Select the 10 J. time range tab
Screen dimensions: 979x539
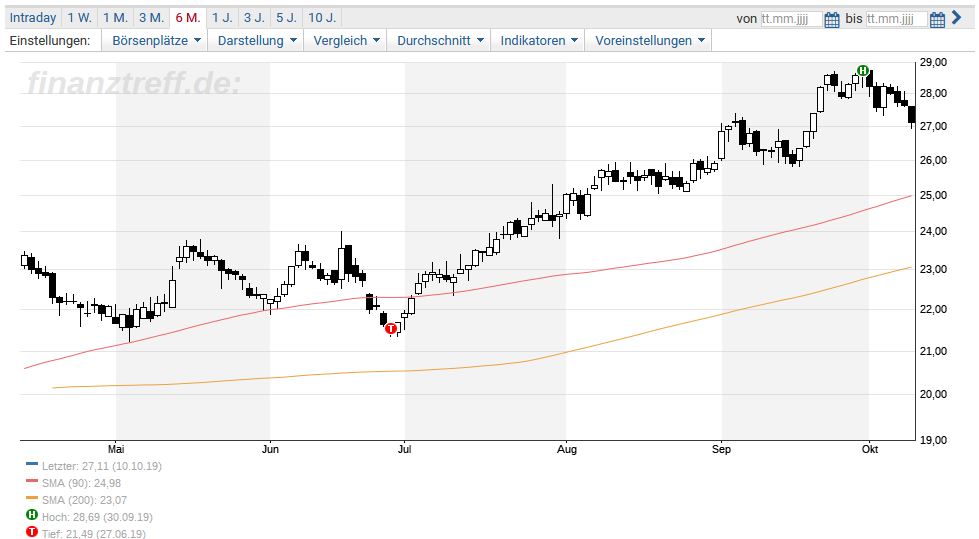pos(322,17)
